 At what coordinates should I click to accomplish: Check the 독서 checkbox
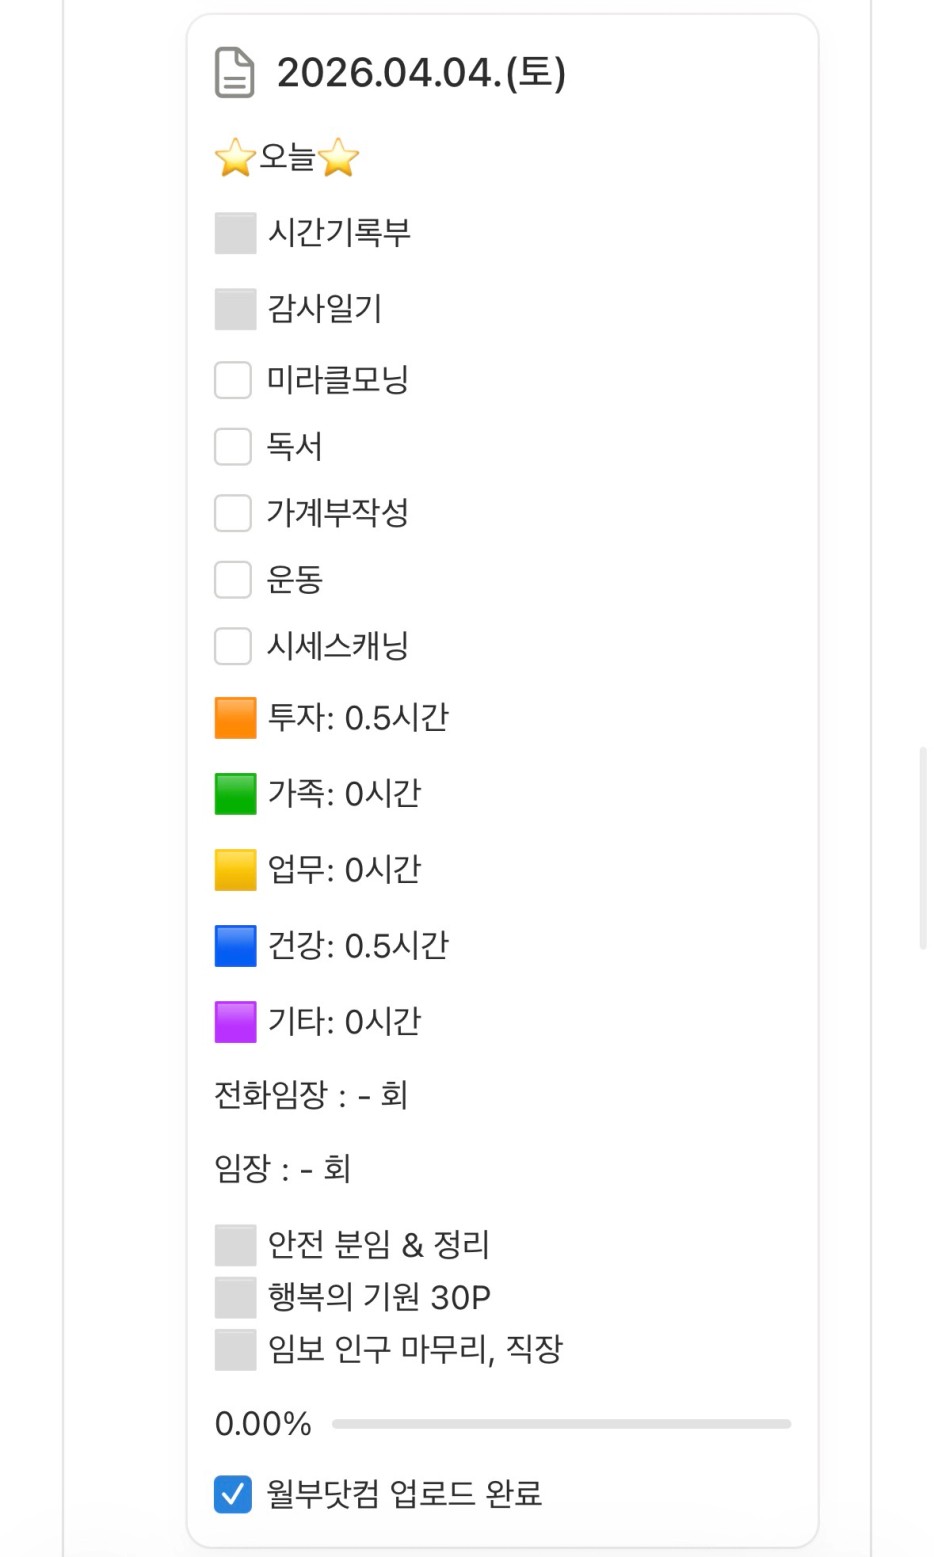[233, 447]
